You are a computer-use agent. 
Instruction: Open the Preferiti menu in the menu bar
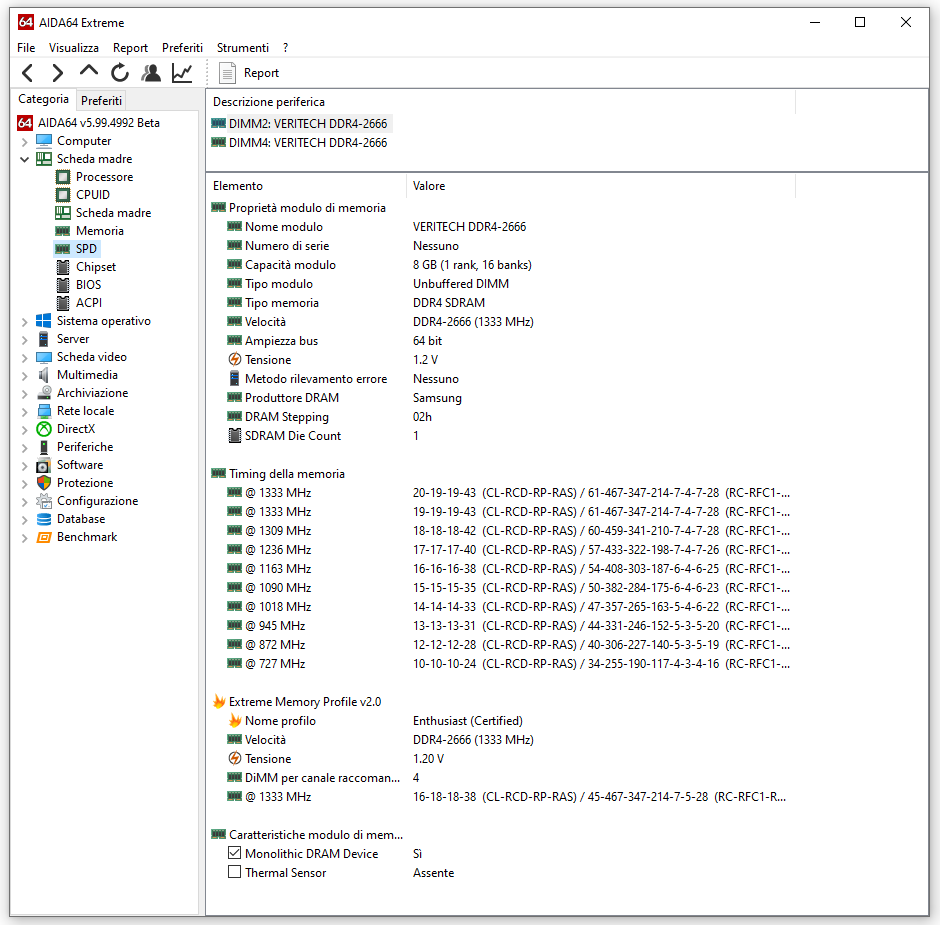182,48
